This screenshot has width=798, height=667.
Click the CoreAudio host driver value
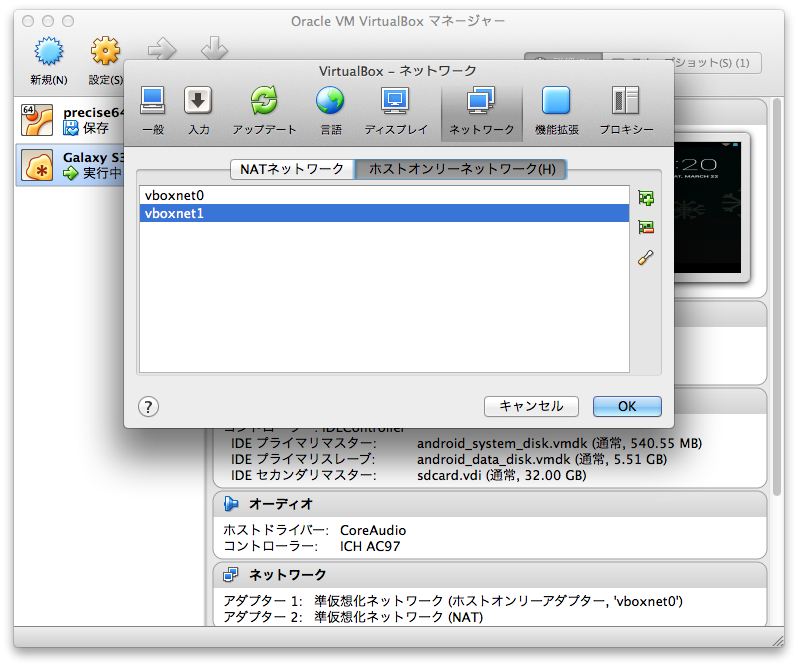(373, 530)
